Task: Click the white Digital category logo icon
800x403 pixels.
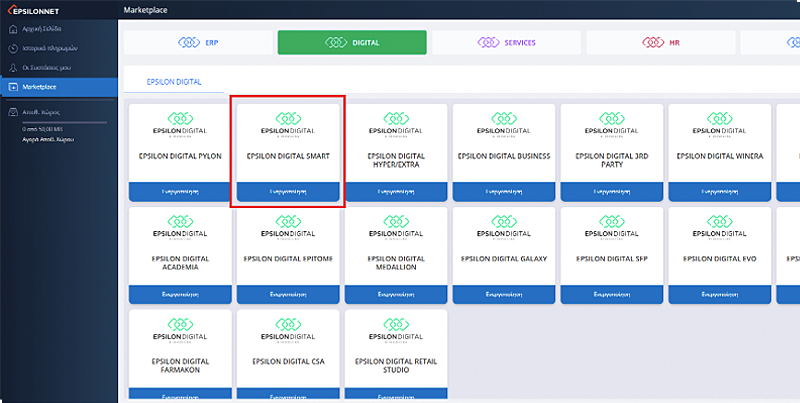Action: (336, 42)
